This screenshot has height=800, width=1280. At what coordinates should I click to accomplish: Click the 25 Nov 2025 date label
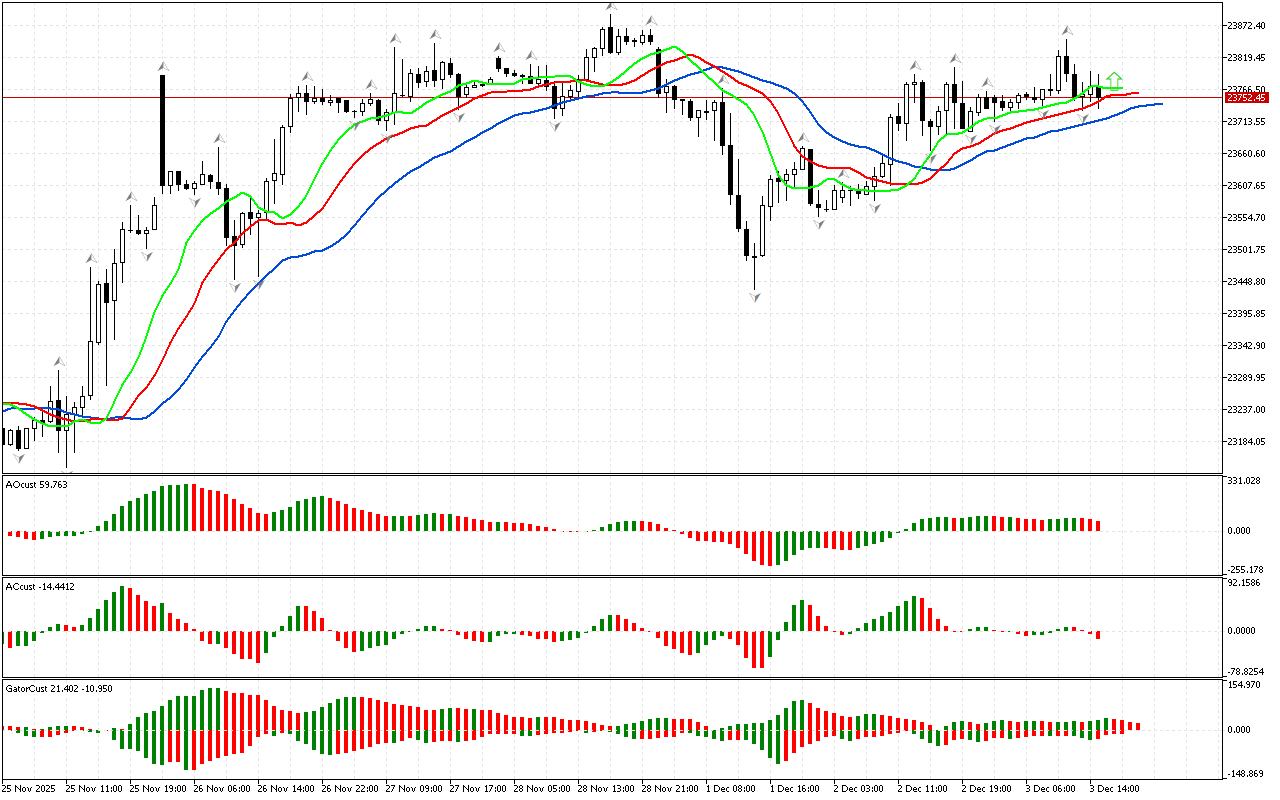pyautogui.click(x=33, y=789)
